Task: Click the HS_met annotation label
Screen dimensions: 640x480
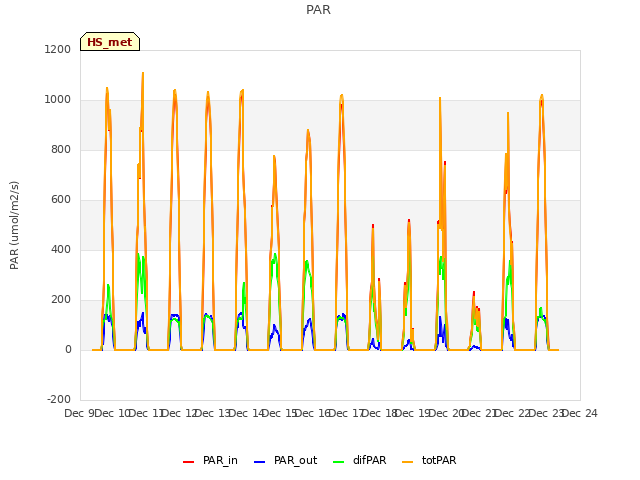Action: click(110, 42)
